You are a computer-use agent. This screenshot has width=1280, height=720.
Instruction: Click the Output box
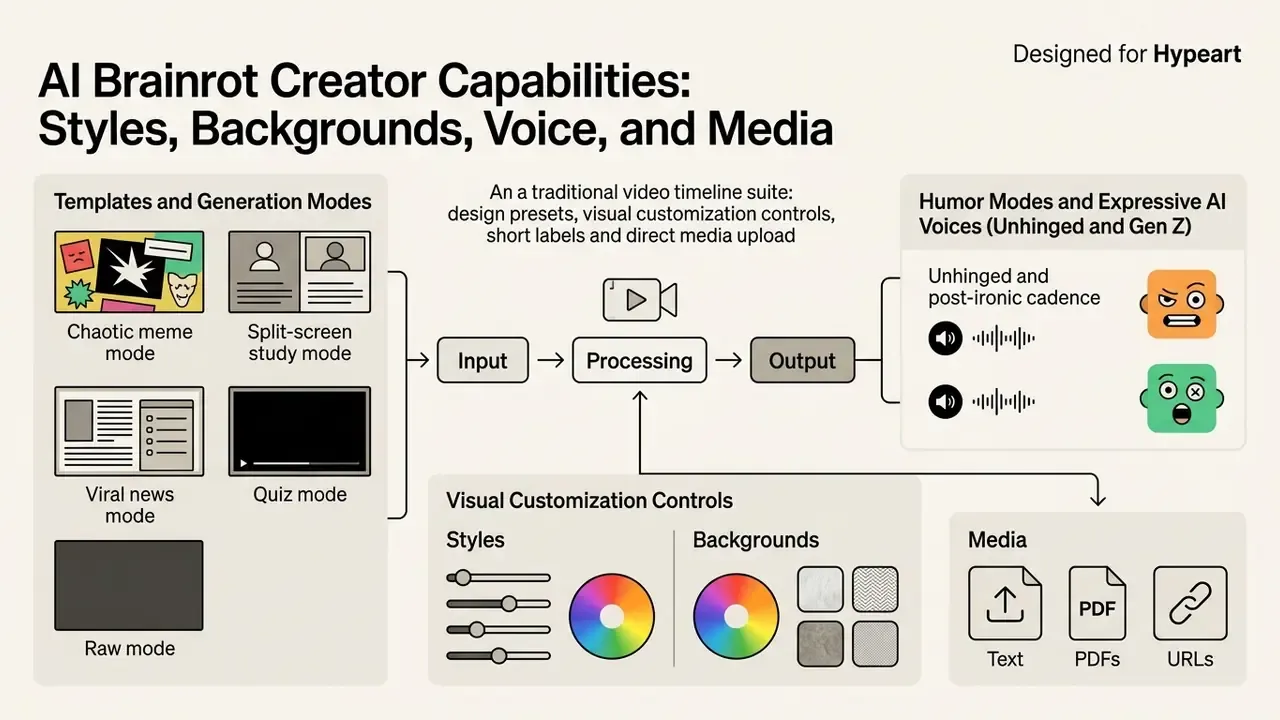click(802, 361)
